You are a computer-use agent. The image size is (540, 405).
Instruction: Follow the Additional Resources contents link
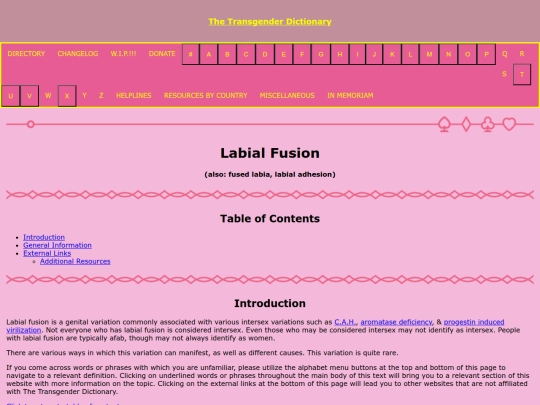[x=75, y=261]
